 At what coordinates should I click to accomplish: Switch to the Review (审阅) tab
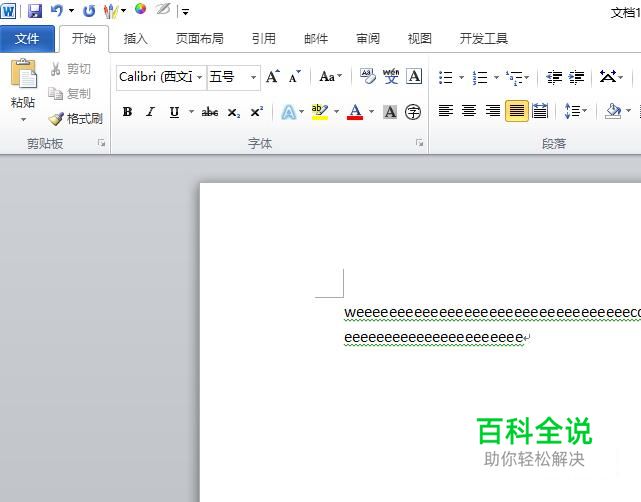368,39
